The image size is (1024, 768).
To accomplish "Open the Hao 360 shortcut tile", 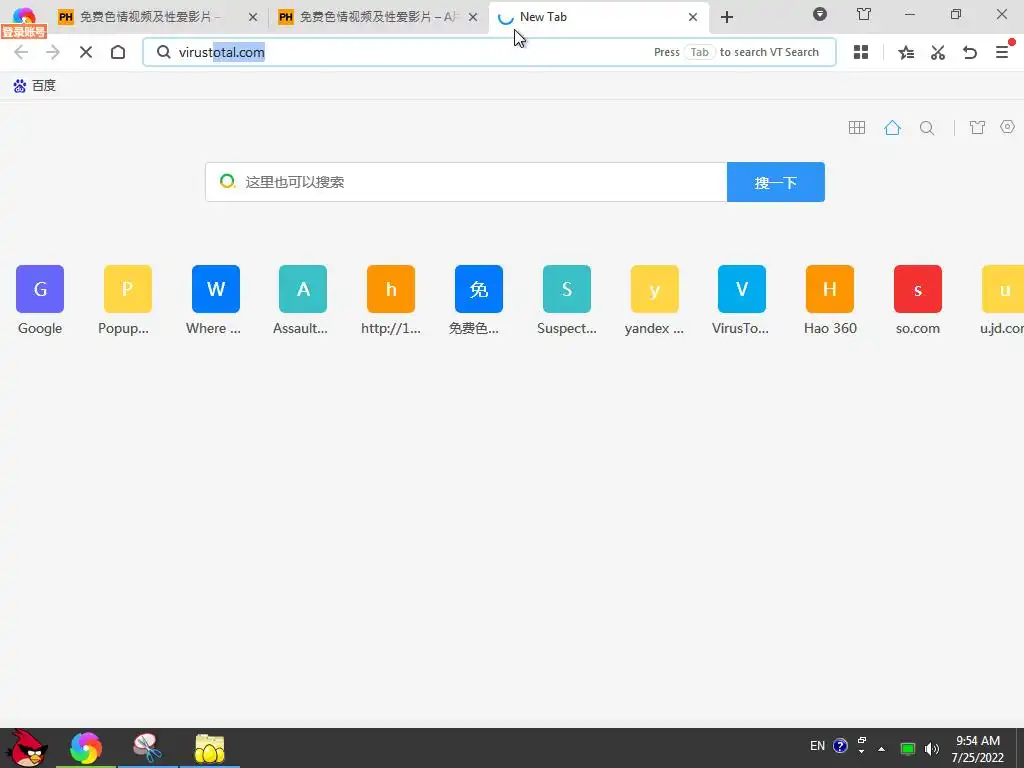I will (829, 300).
